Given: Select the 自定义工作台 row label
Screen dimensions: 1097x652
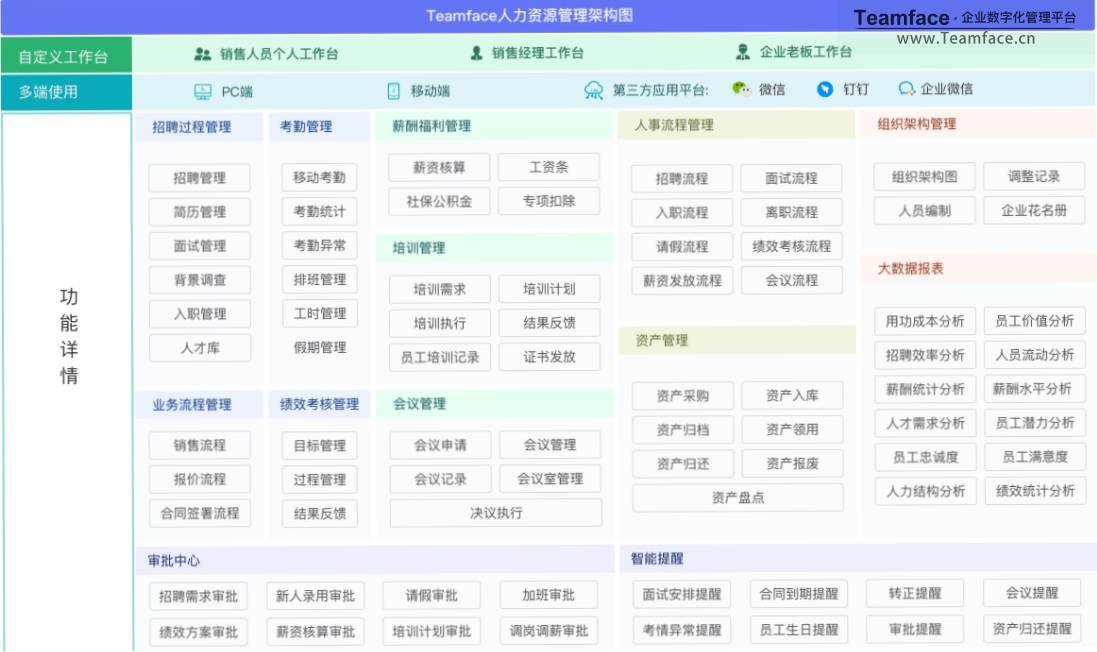Looking at the screenshot, I should point(66,55).
